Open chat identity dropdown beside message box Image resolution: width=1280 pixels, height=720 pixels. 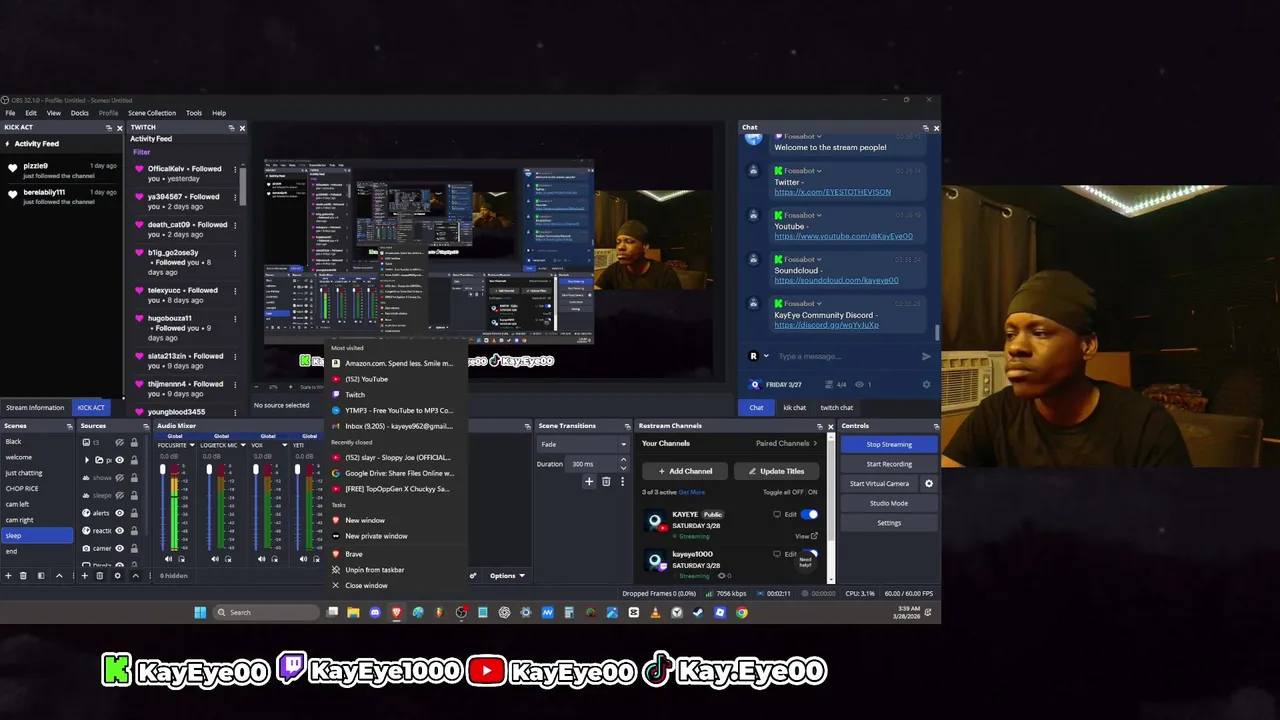[766, 356]
